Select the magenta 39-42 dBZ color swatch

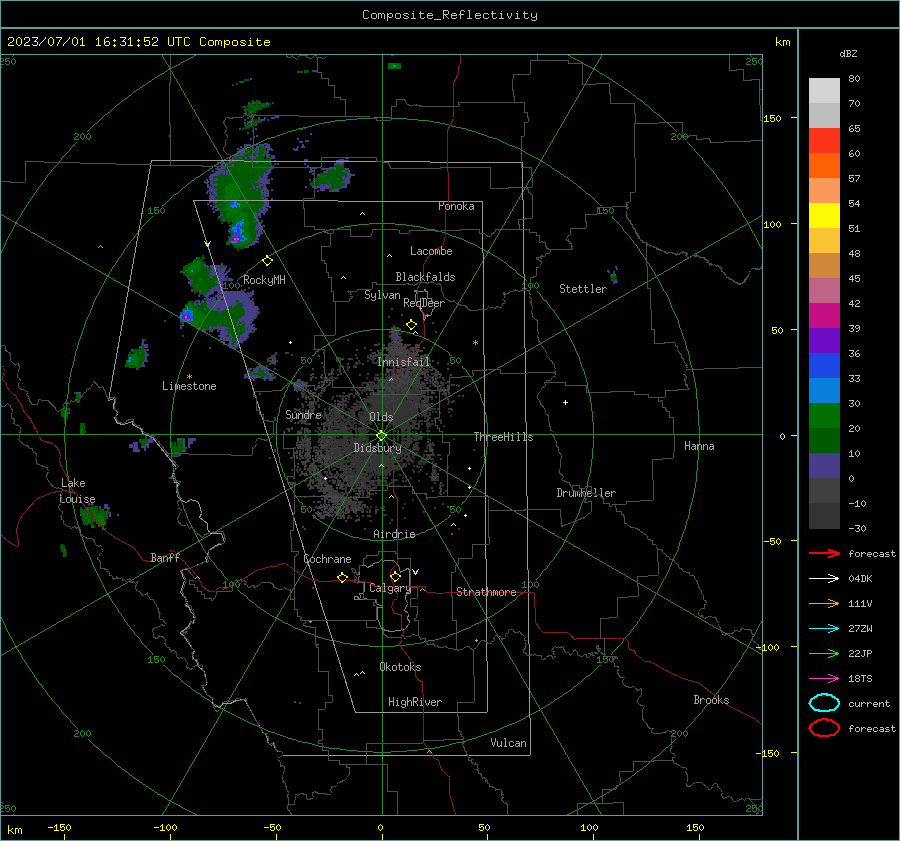pos(824,315)
